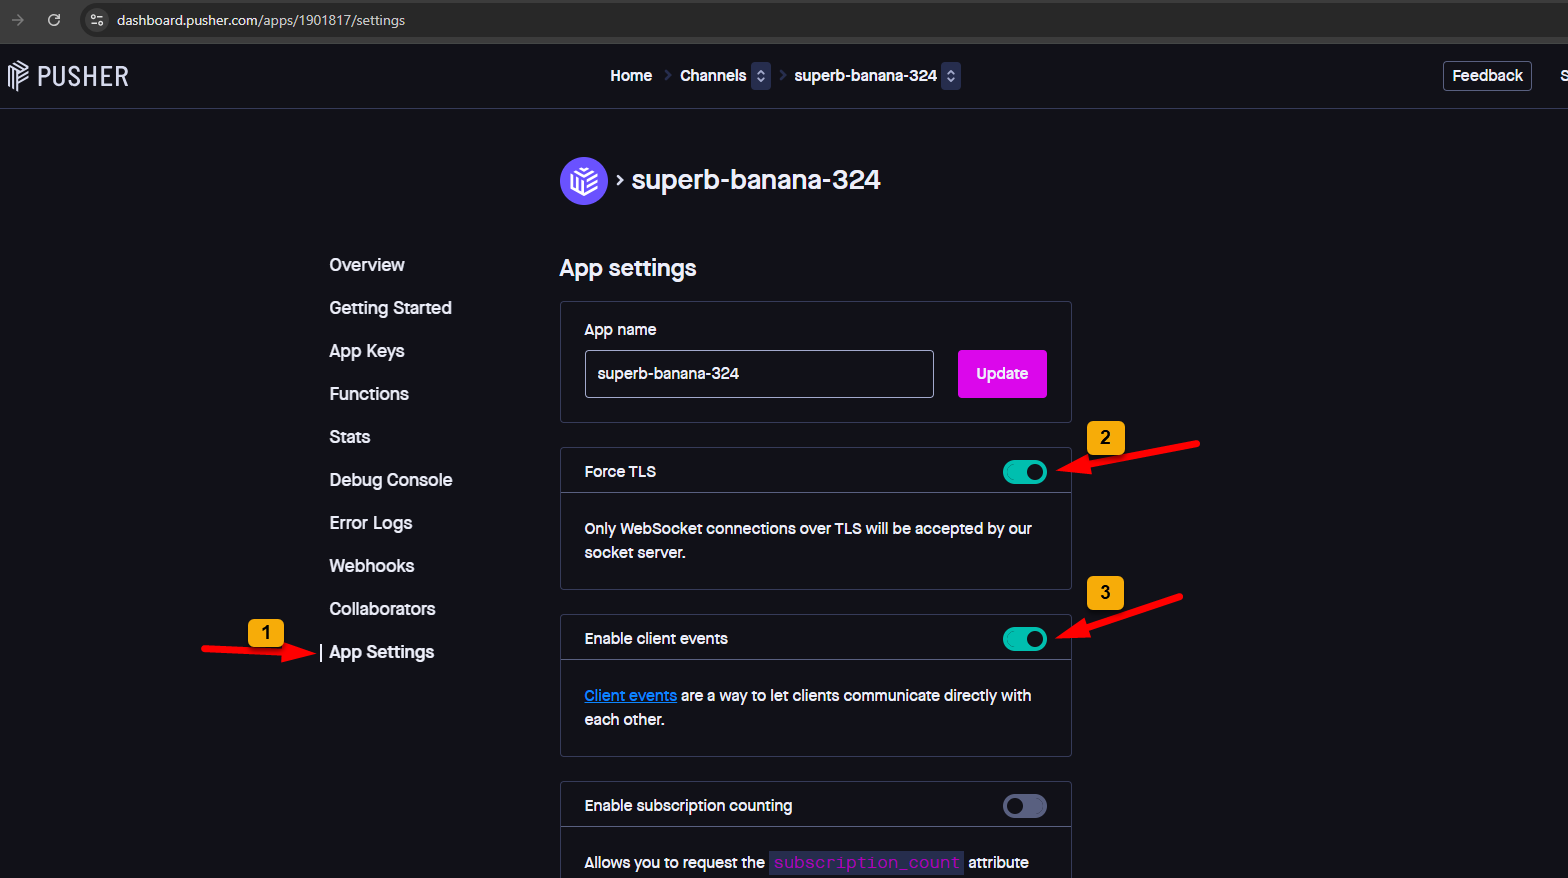Viewport: 1568px width, 878px height.
Task: Reload the page with browser refresh icon
Action: pos(54,20)
